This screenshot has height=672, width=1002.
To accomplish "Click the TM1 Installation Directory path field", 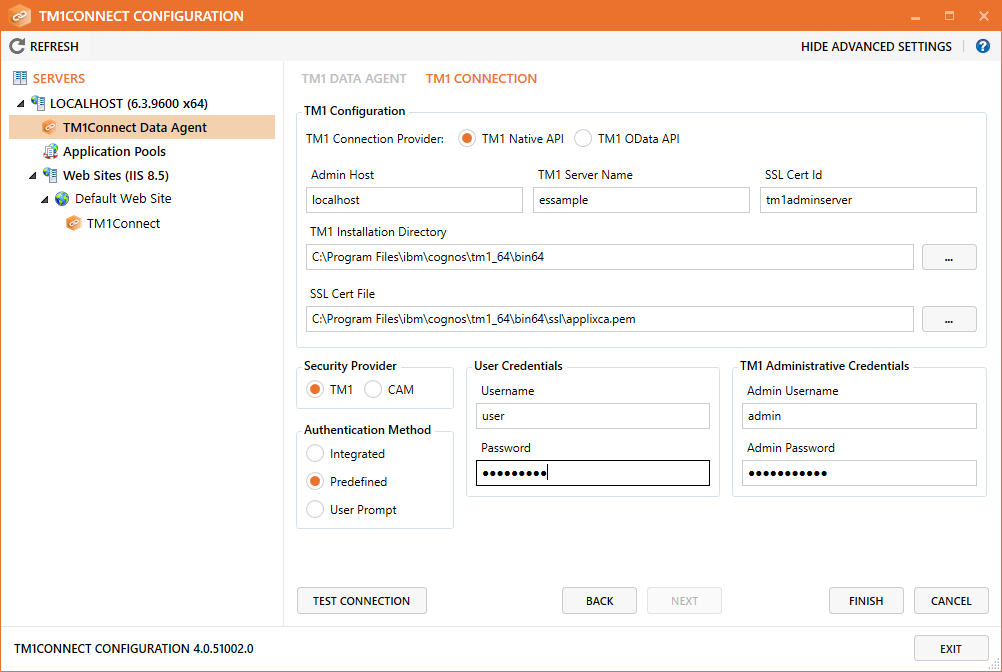I will pyautogui.click(x=610, y=257).
